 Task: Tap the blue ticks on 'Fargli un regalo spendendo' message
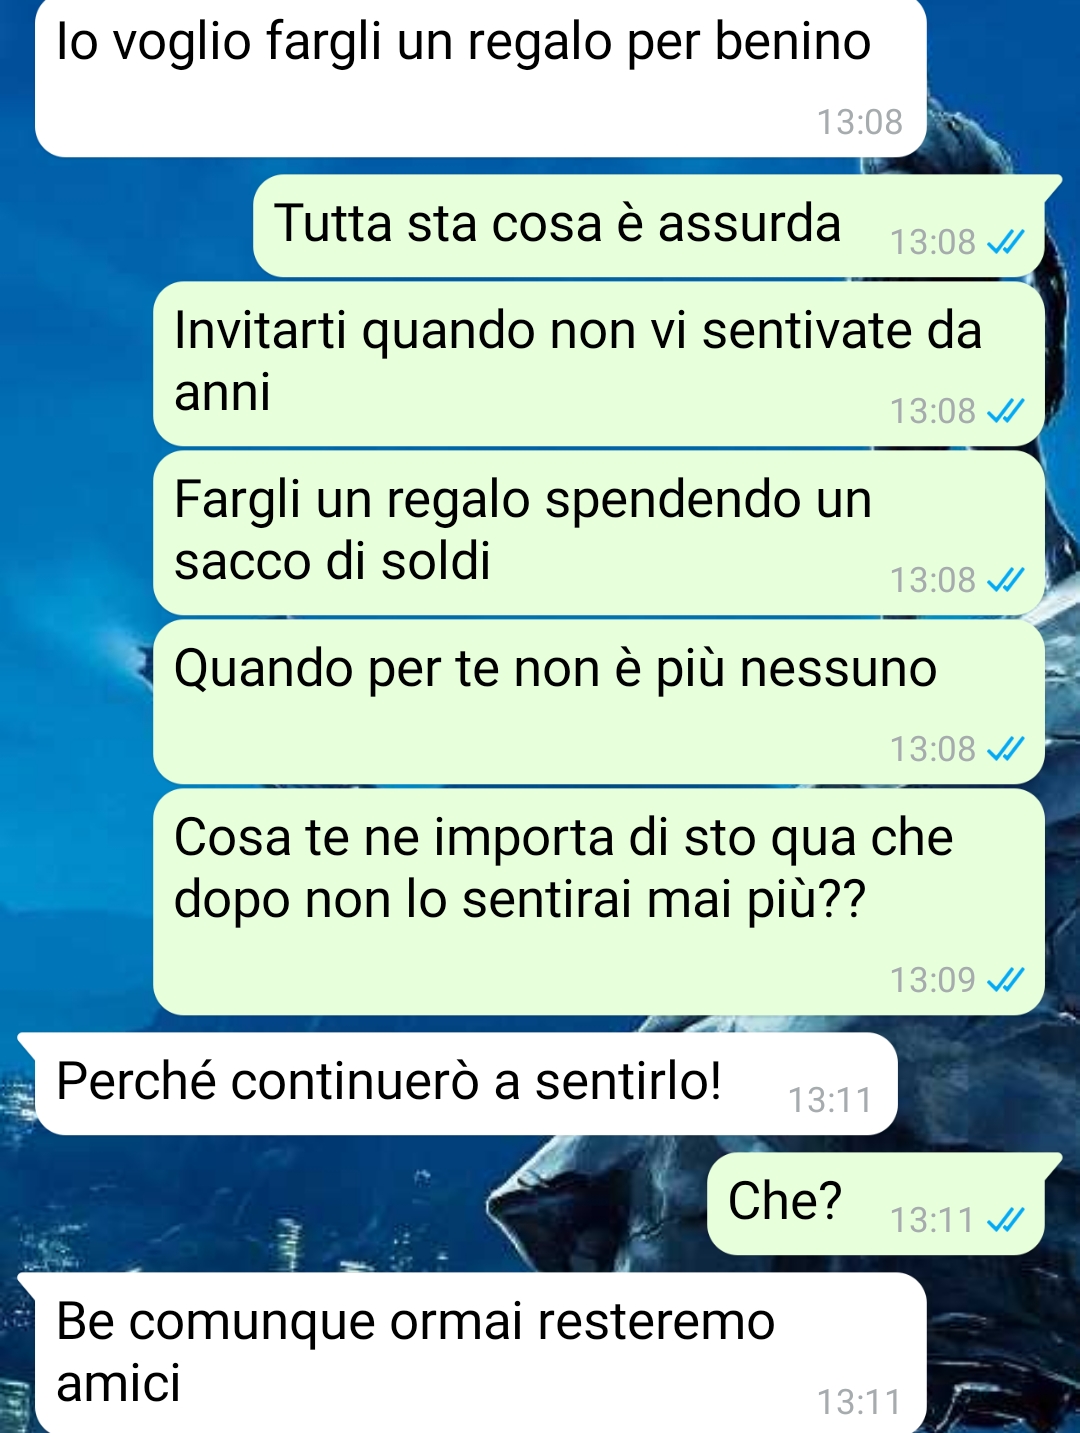point(1005,580)
